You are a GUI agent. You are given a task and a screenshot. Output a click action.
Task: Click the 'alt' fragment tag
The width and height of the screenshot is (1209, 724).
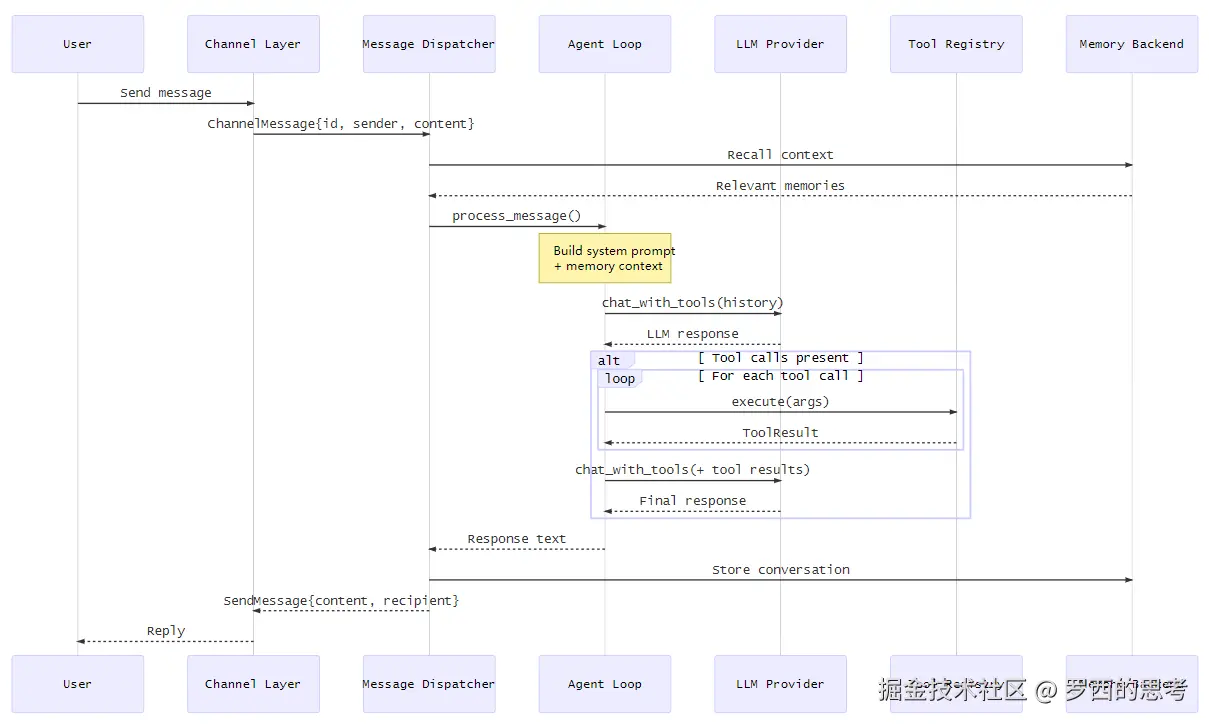(610, 360)
